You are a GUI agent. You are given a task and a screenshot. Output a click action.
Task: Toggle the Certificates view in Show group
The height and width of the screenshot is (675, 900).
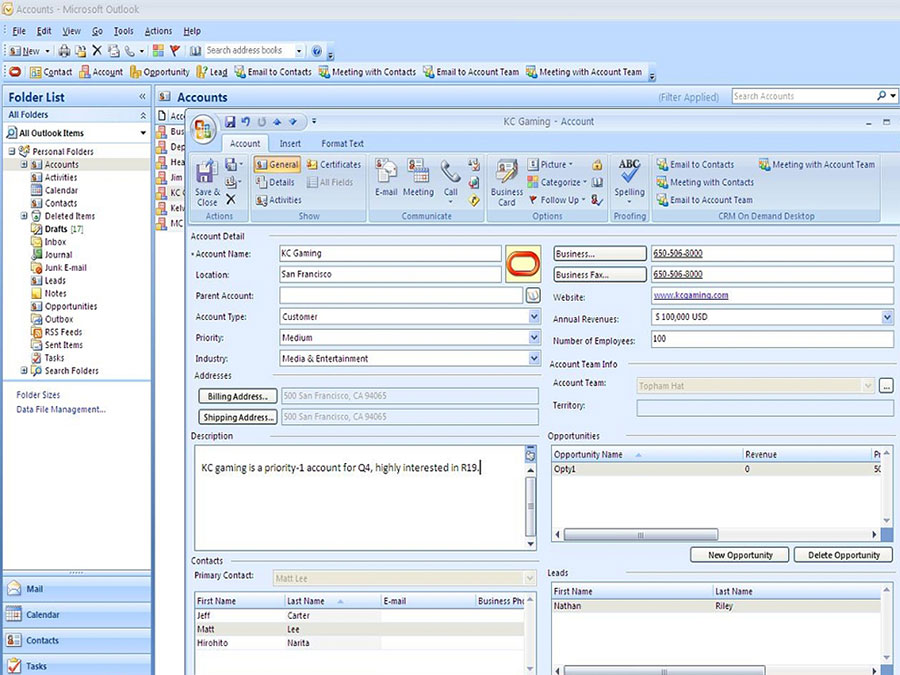click(333, 165)
